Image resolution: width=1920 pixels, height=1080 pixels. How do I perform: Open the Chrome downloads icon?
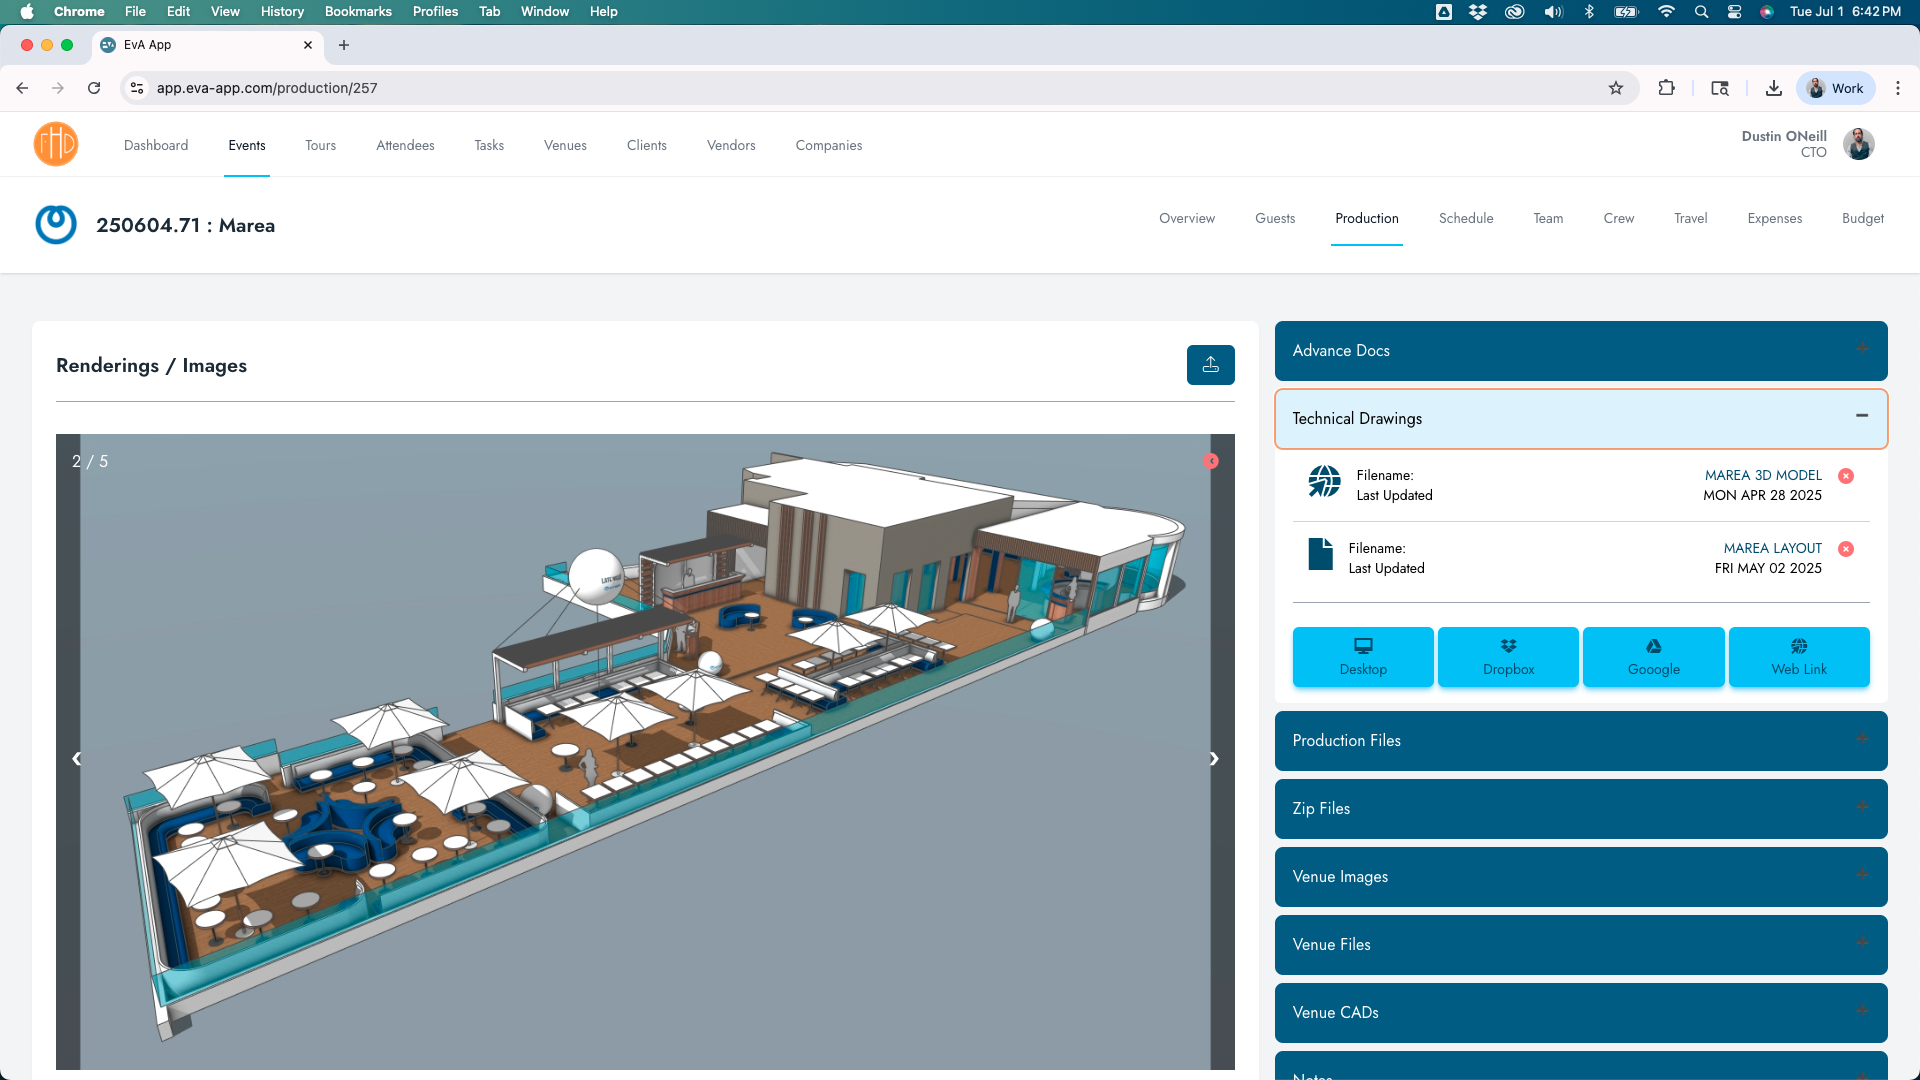click(1774, 88)
